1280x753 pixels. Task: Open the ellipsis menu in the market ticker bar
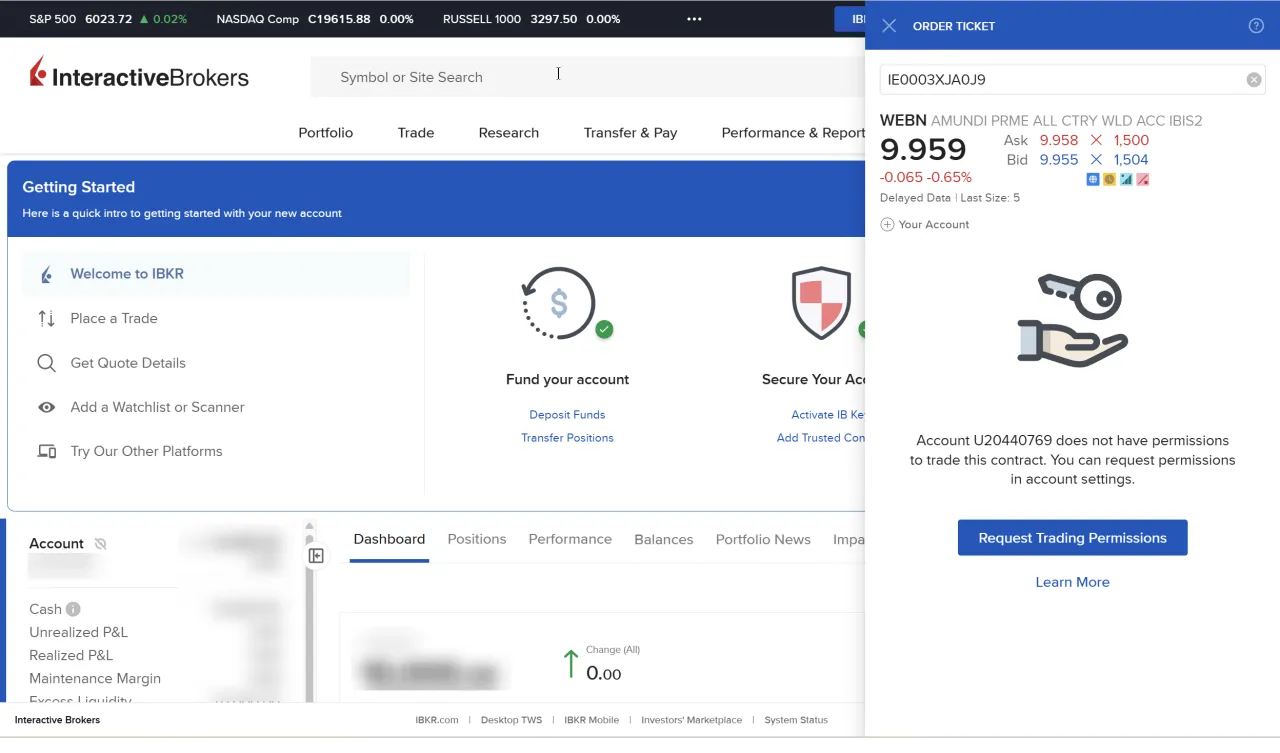click(694, 18)
